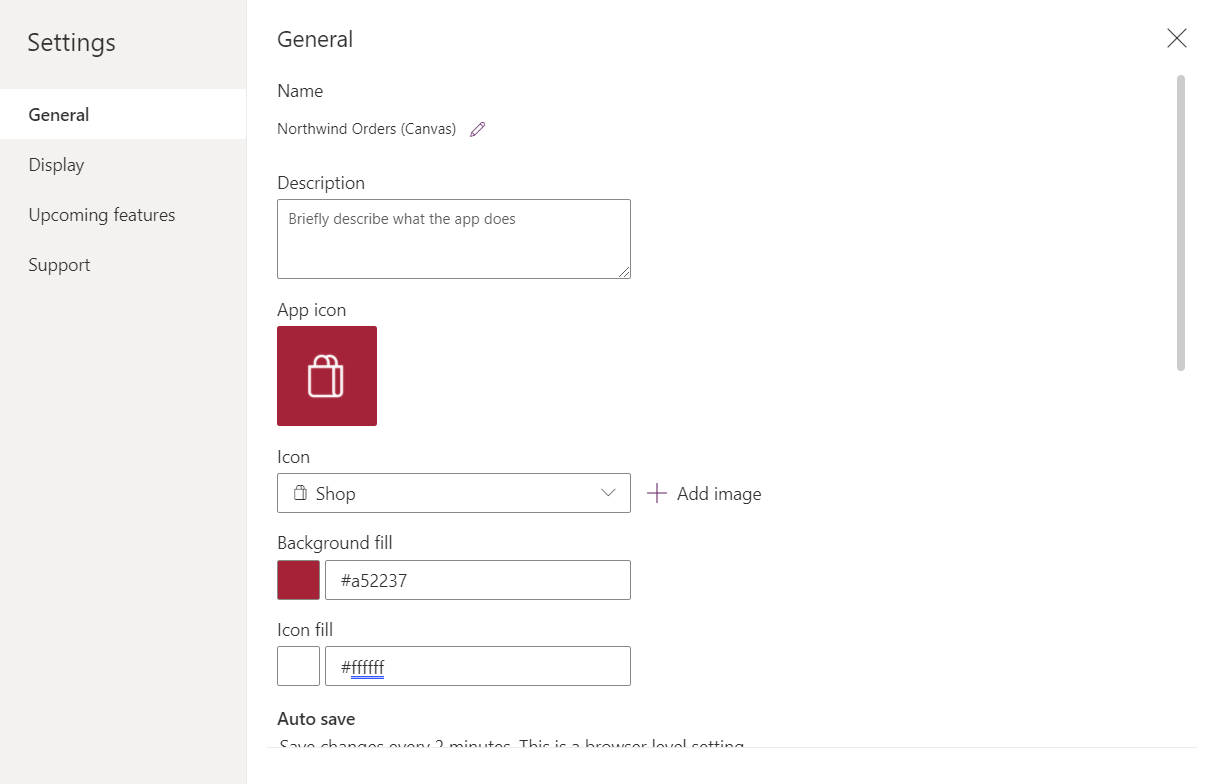Screen dimensions: 1214x784
Task: Click the red shopping bag app icon preview
Action: coord(327,376)
